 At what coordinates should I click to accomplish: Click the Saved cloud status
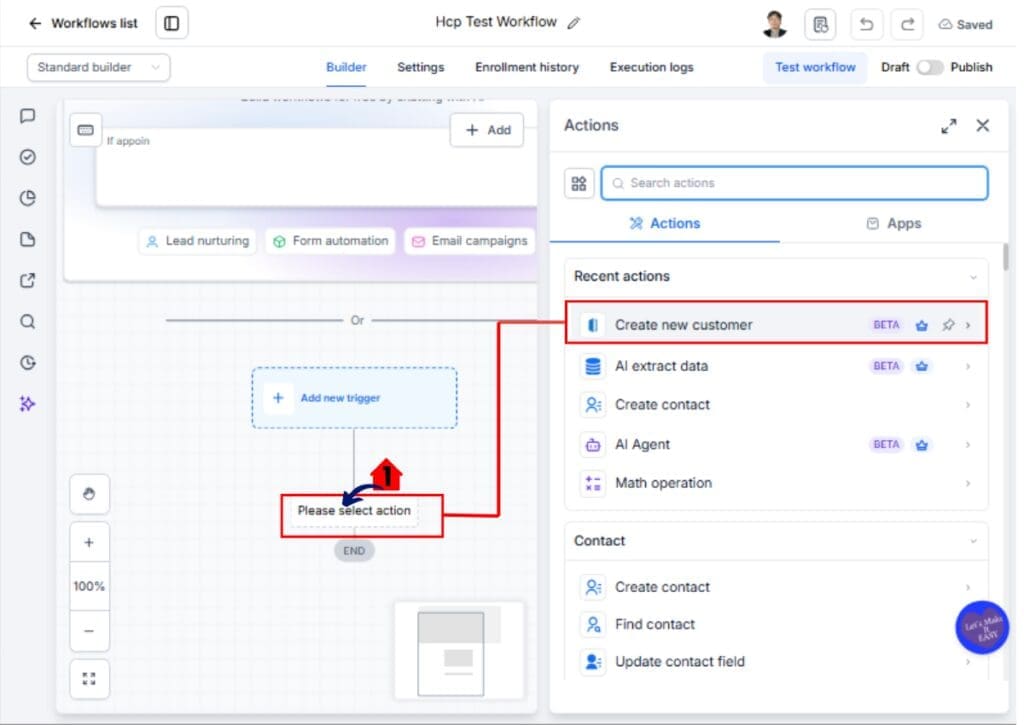965,25
